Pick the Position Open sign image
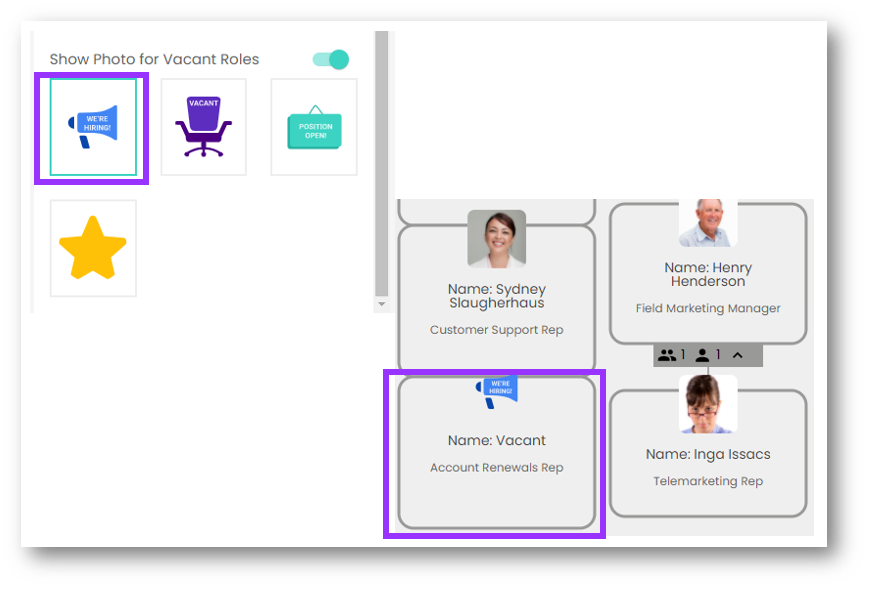869x589 pixels. 314,127
